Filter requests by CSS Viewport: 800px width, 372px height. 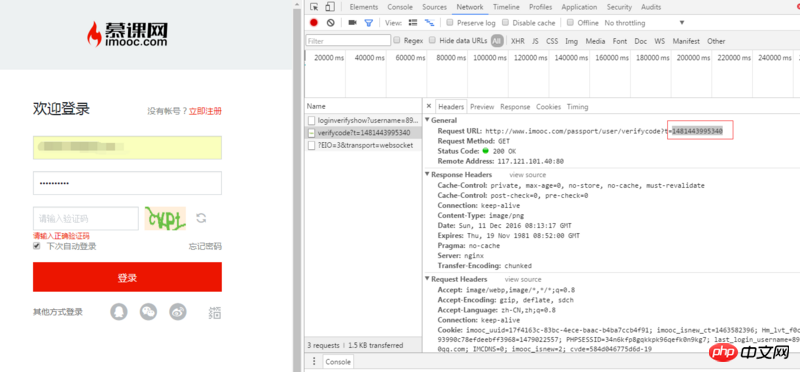(552, 41)
